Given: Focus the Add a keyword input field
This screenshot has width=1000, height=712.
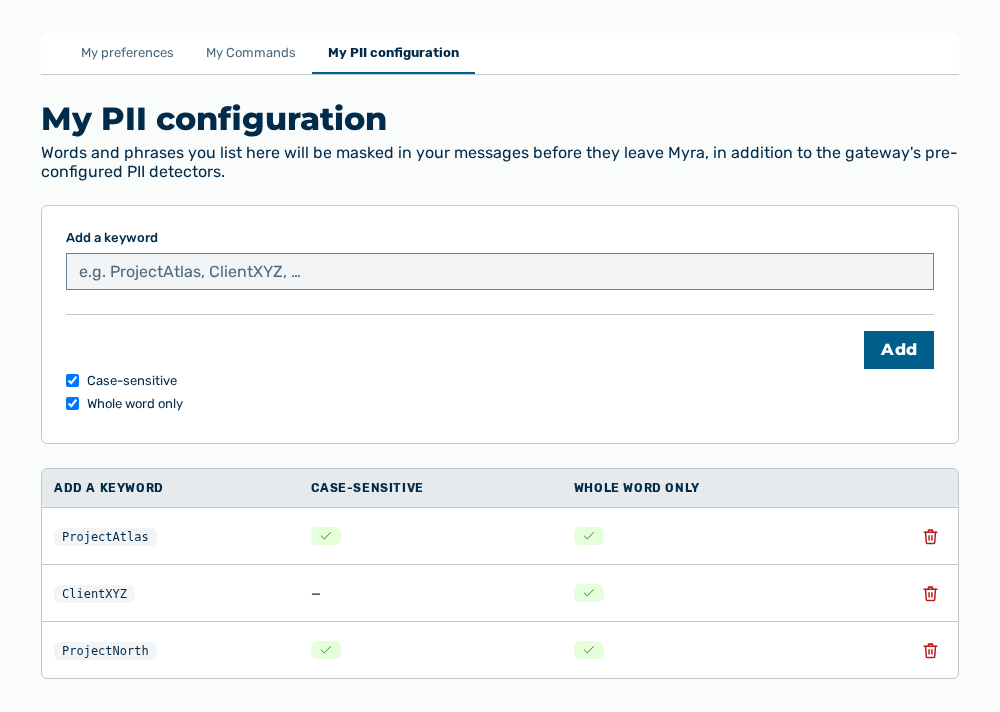Looking at the screenshot, I should tap(500, 272).
